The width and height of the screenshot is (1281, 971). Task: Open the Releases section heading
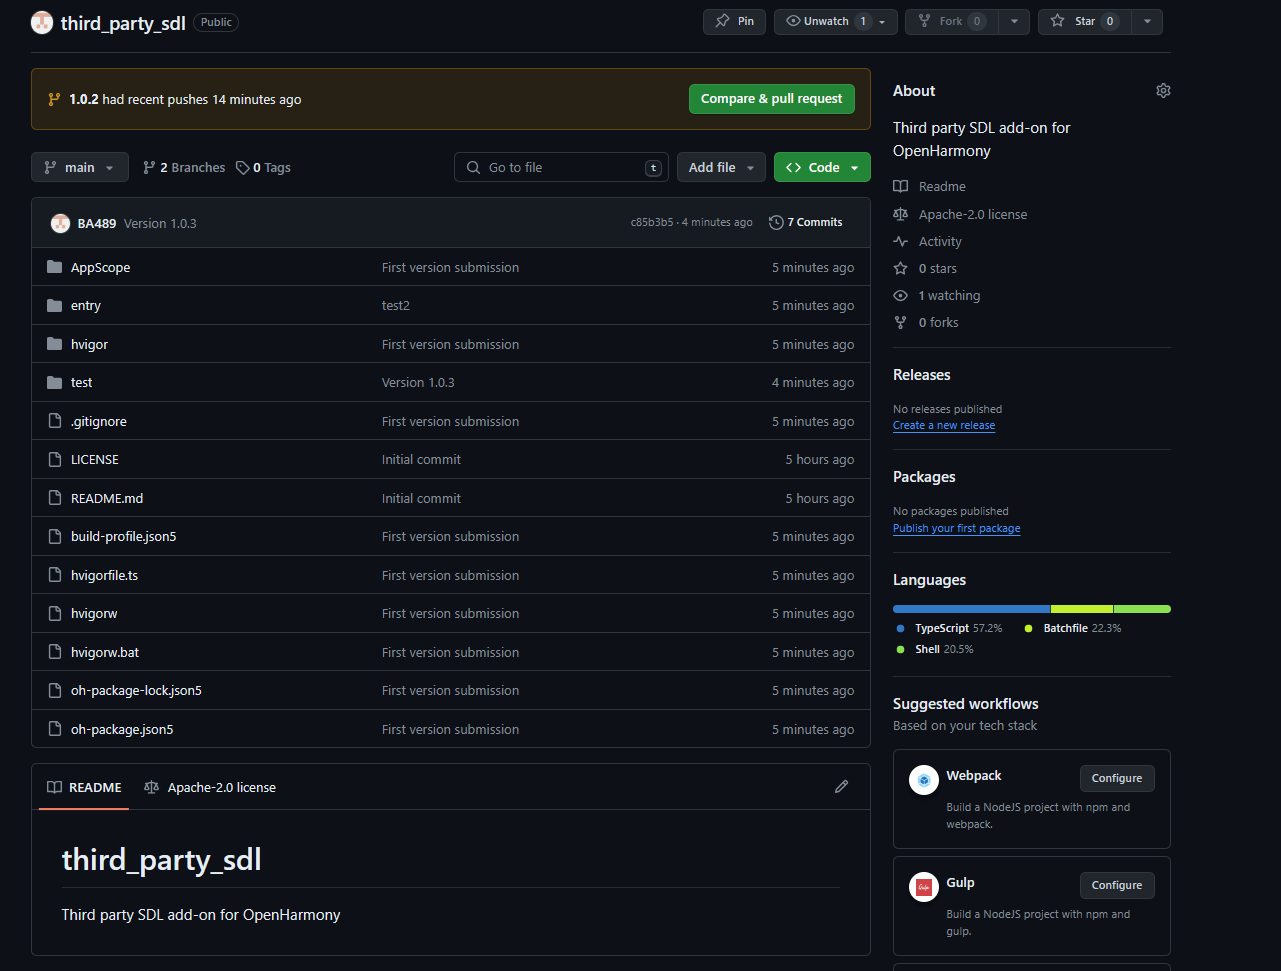pyautogui.click(x=922, y=375)
